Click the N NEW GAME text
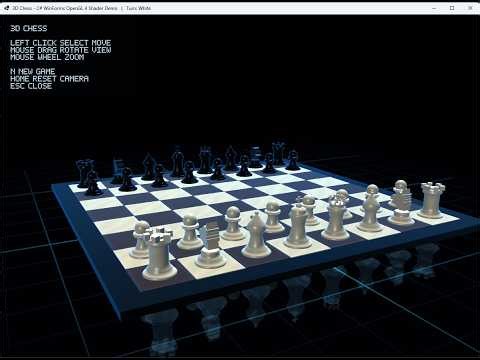 click(x=32, y=72)
